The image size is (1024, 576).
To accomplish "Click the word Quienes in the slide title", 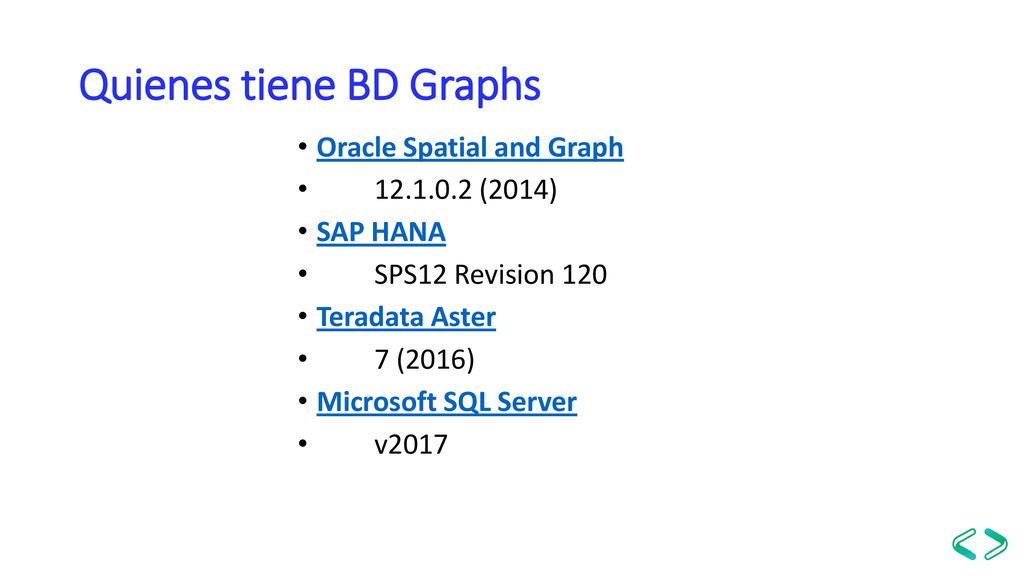I will tap(155, 86).
